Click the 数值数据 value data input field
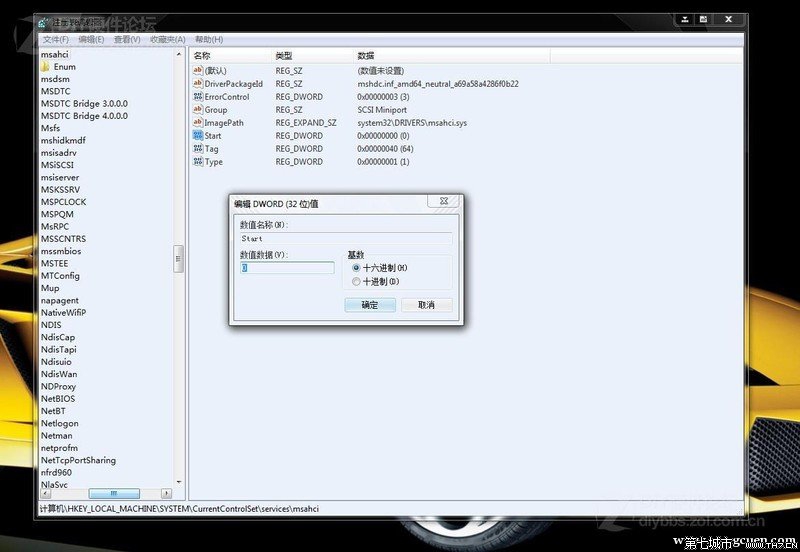 [287, 268]
